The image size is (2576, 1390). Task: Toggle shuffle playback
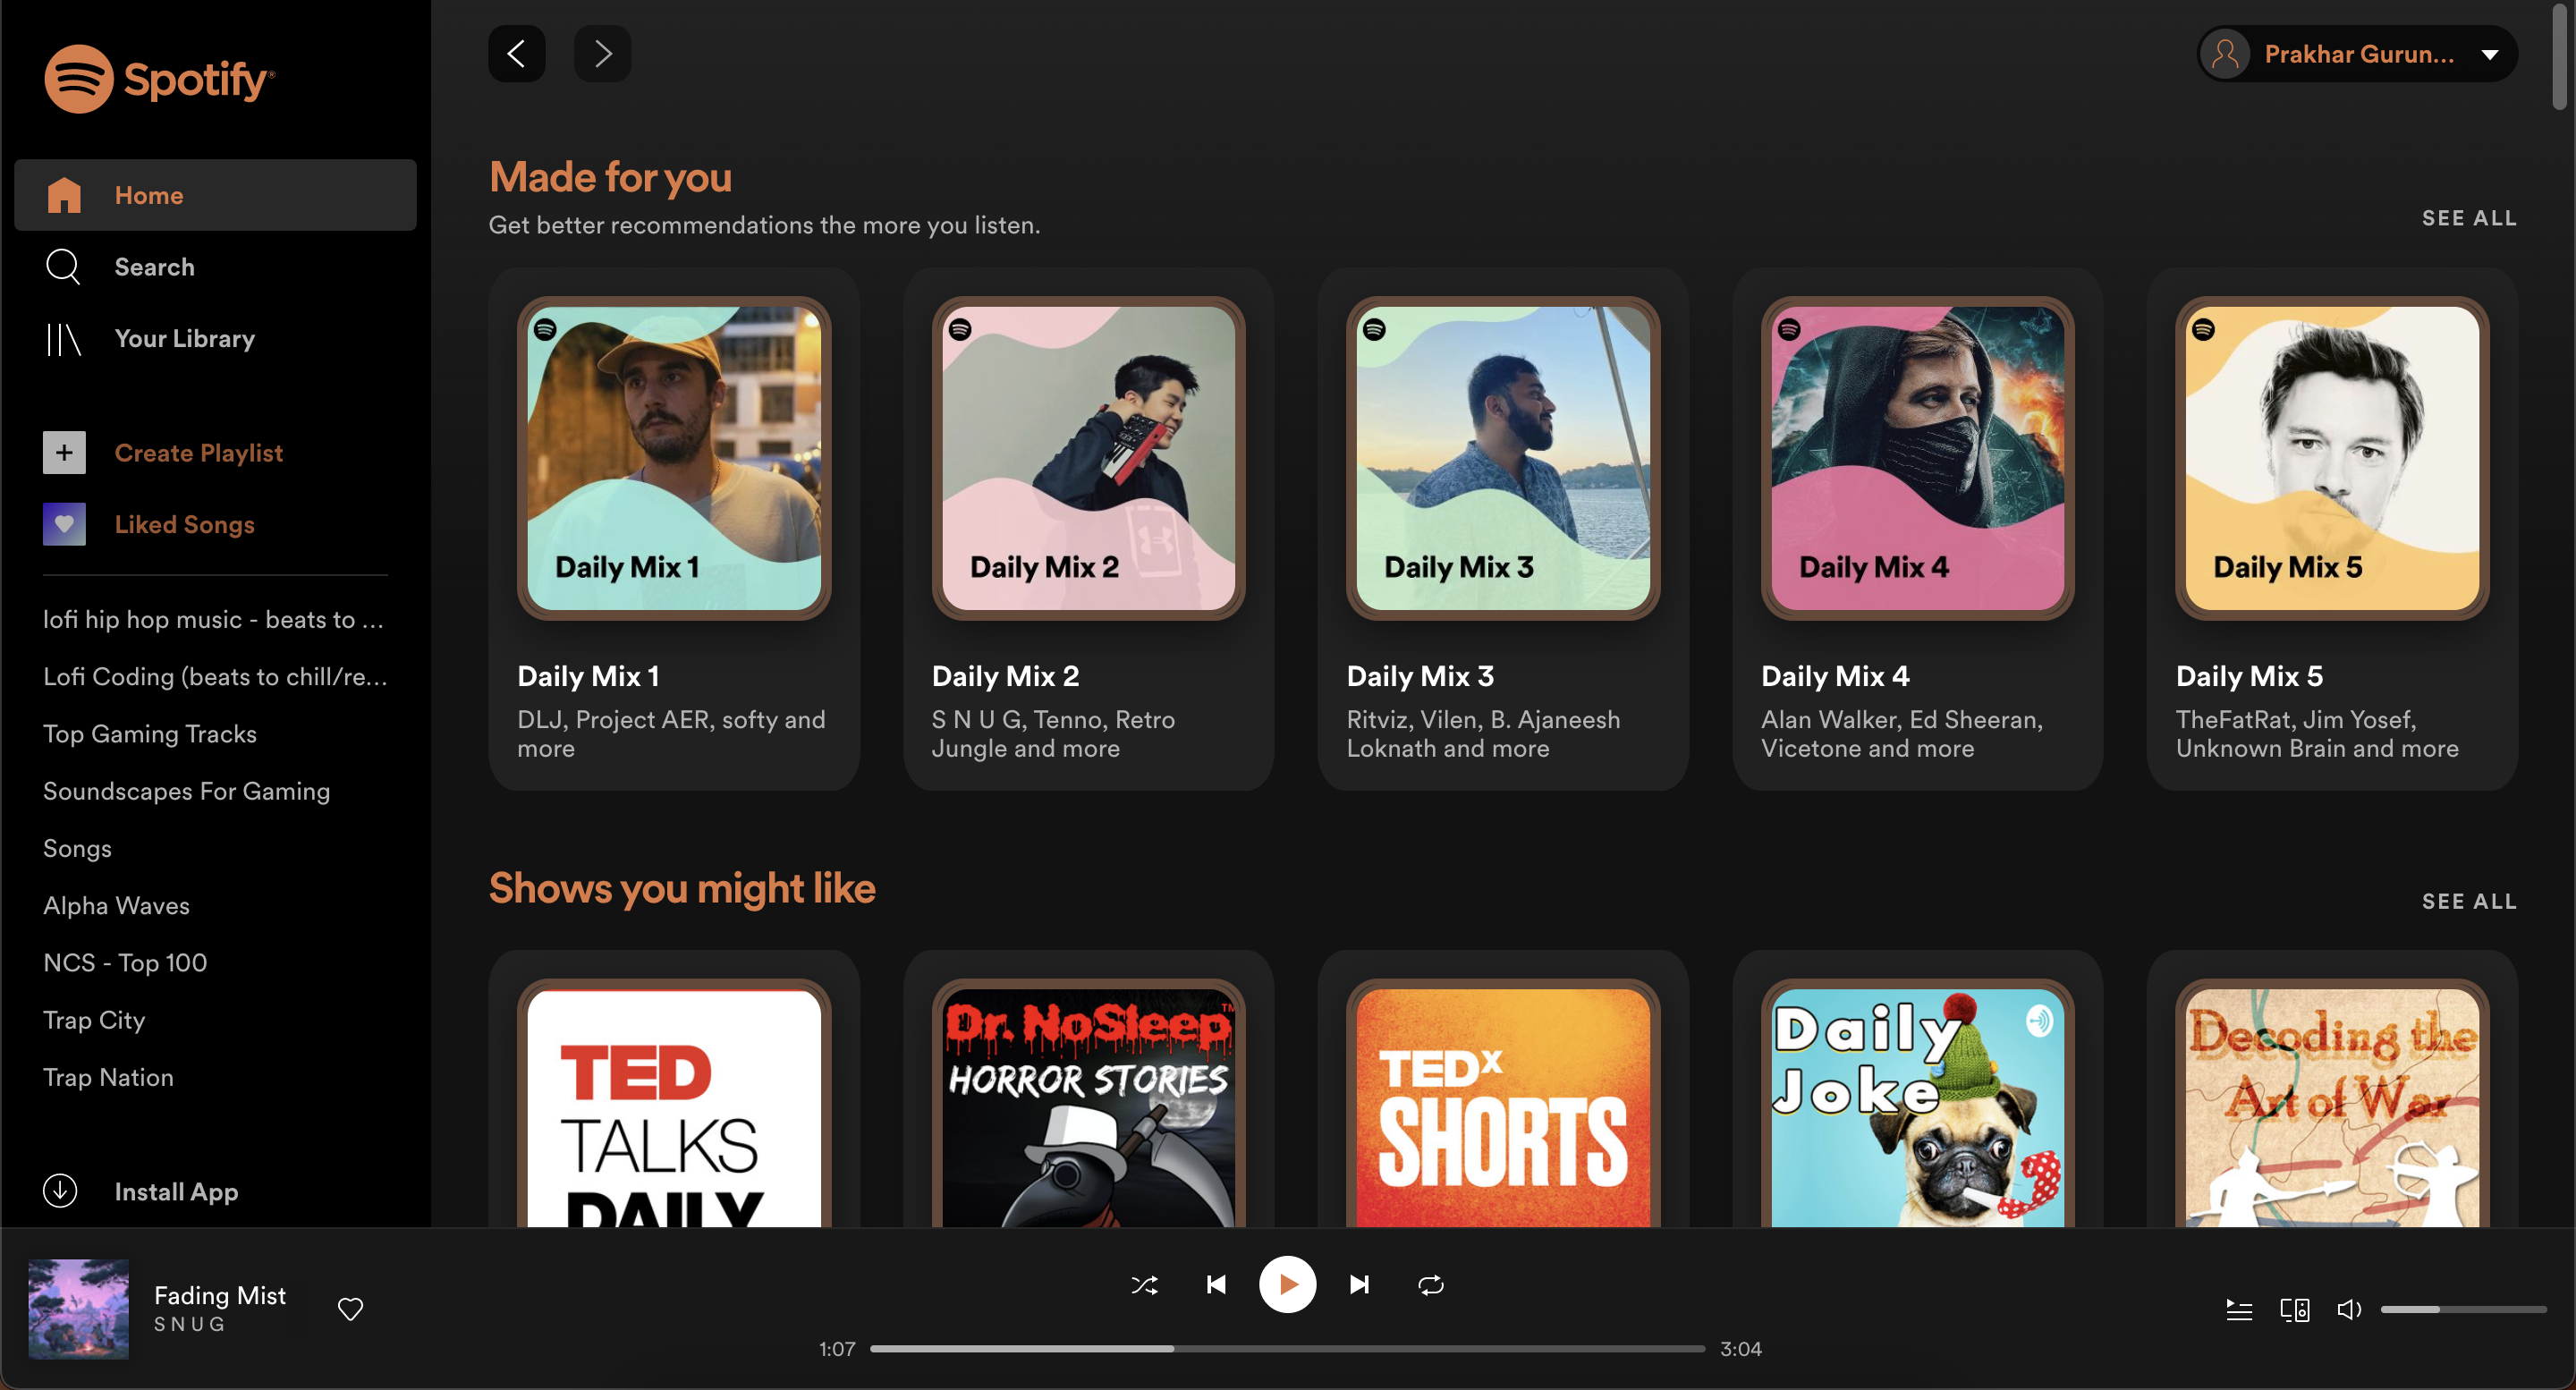[1144, 1285]
